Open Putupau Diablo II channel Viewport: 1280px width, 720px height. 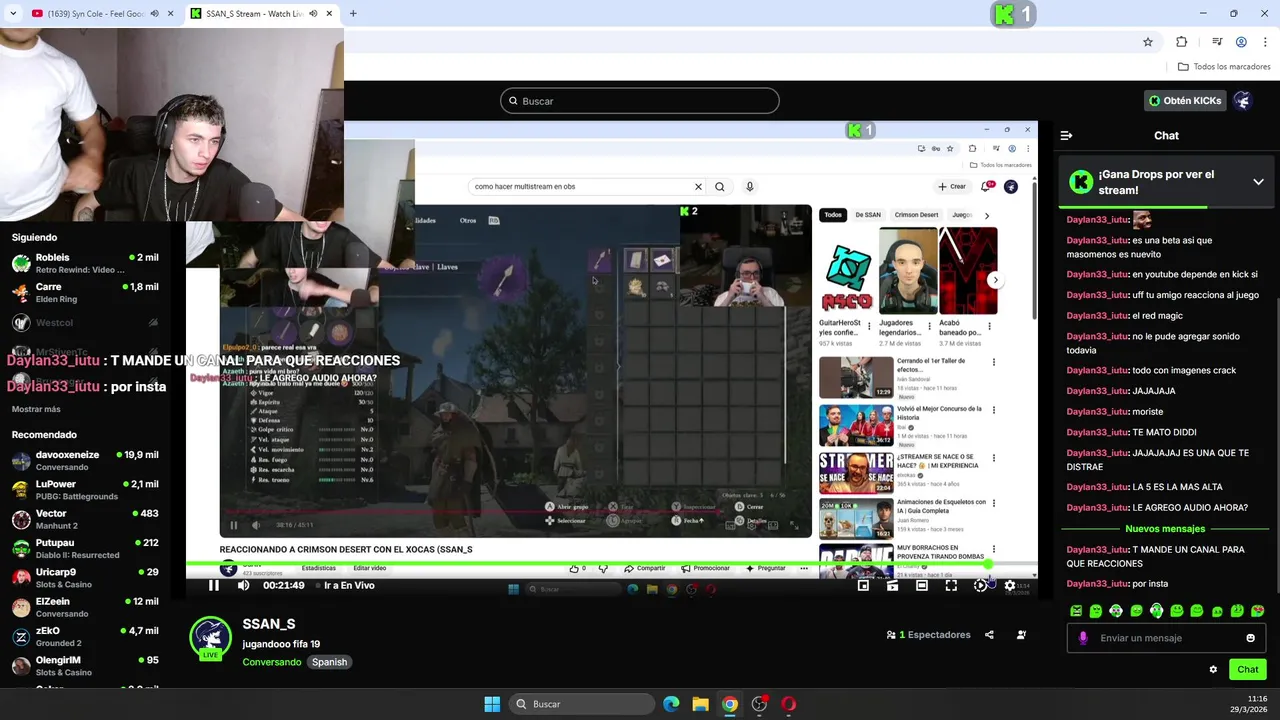85,549
